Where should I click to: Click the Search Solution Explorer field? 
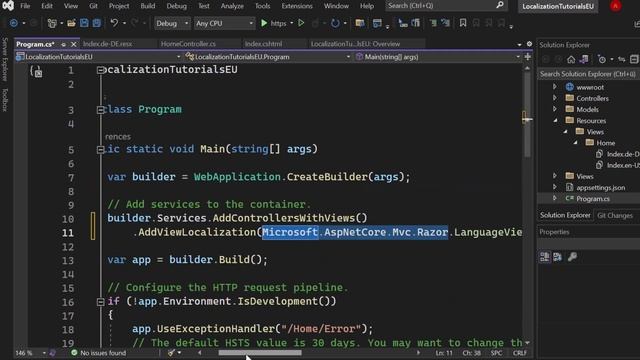point(589,74)
